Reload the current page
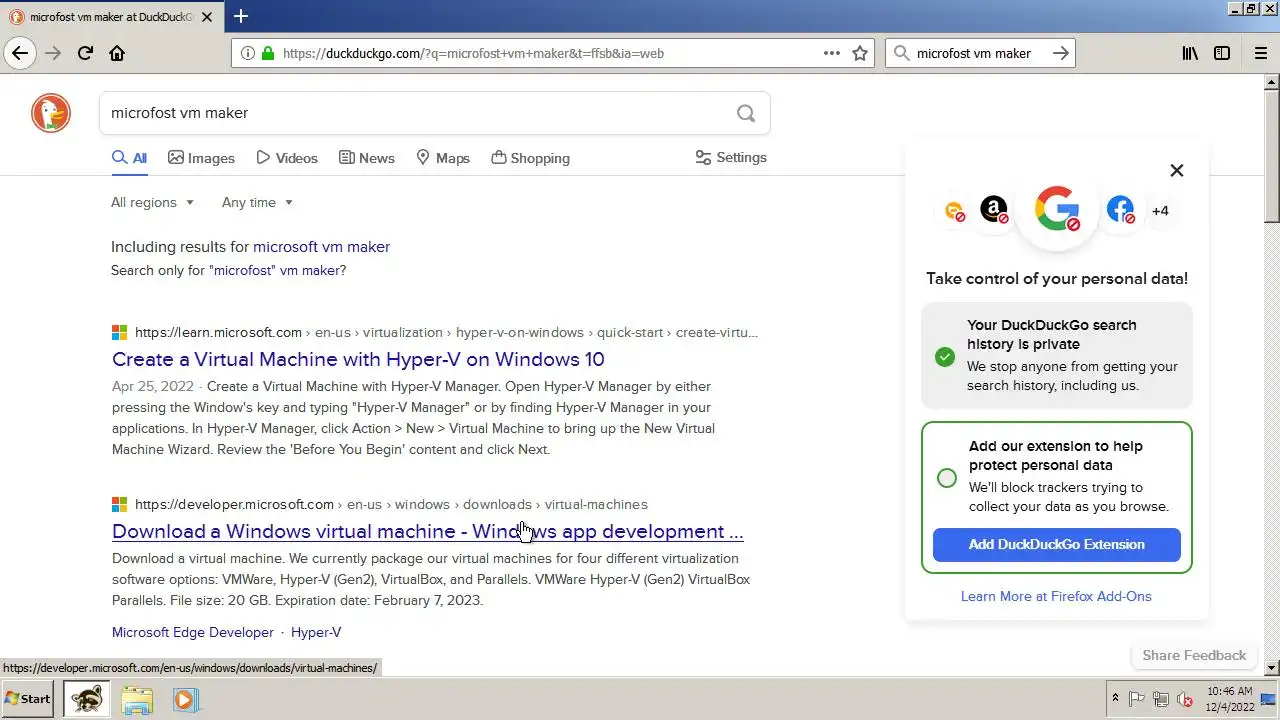The image size is (1280, 720). tap(85, 53)
